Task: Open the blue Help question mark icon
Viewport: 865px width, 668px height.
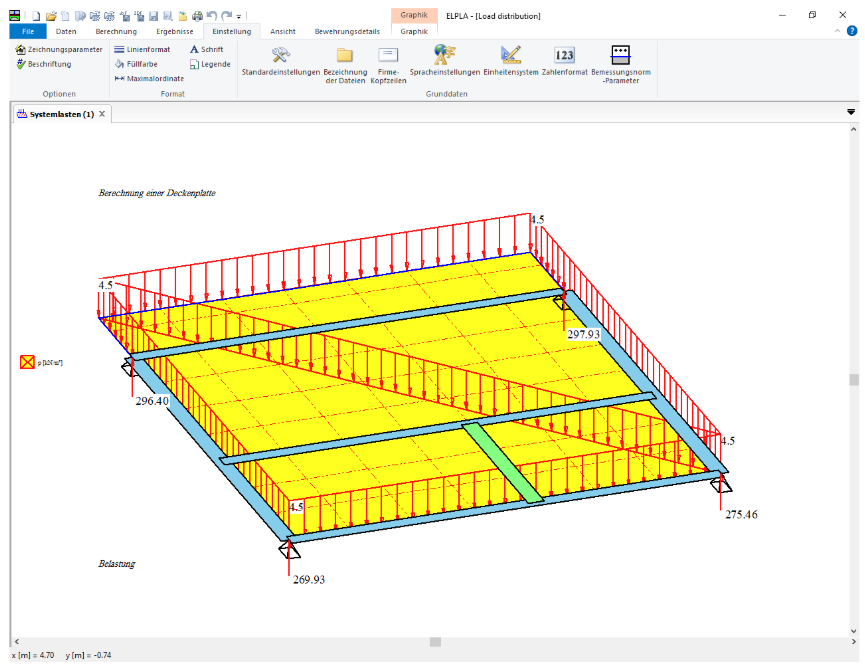Action: (852, 31)
